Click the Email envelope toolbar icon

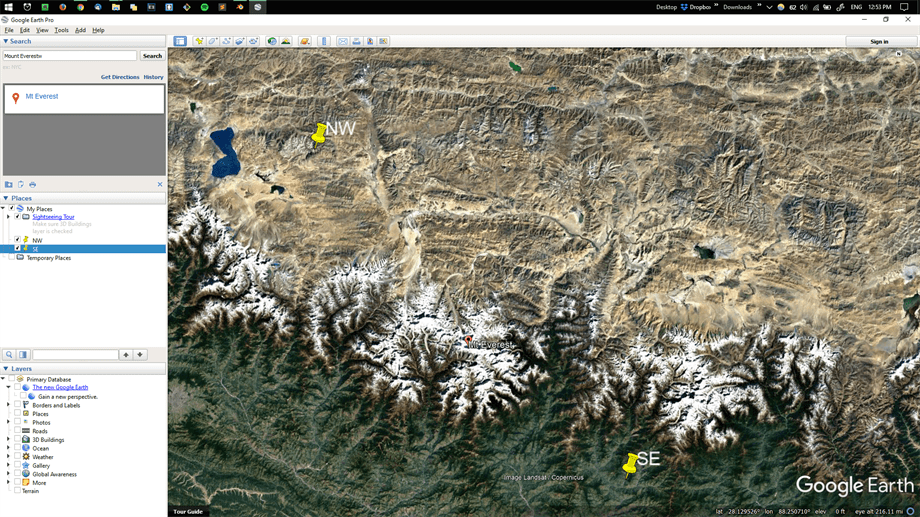[x=343, y=41]
